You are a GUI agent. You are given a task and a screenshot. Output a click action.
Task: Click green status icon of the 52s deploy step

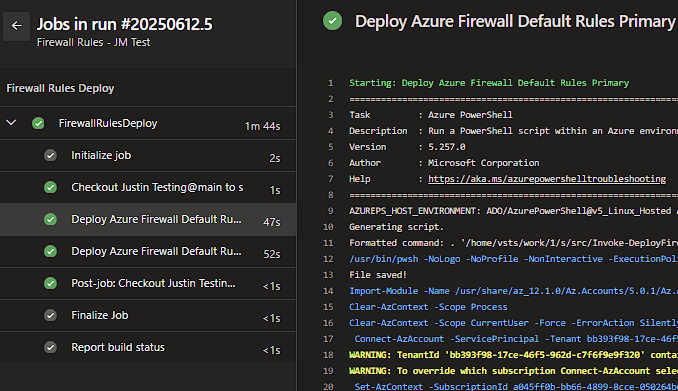50,251
